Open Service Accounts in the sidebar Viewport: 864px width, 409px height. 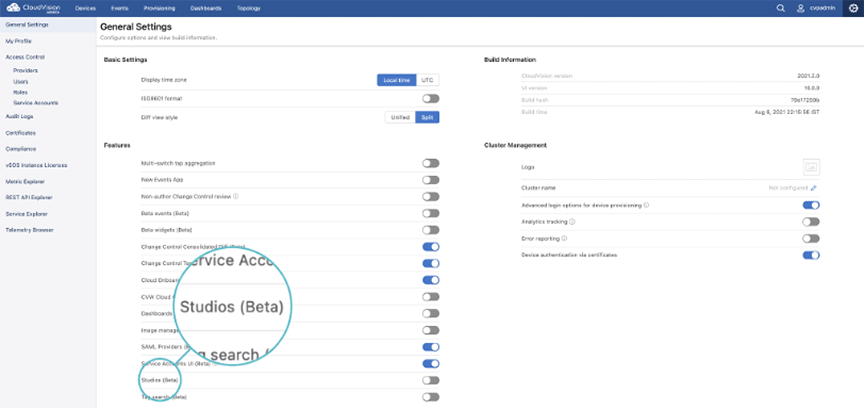coord(35,103)
